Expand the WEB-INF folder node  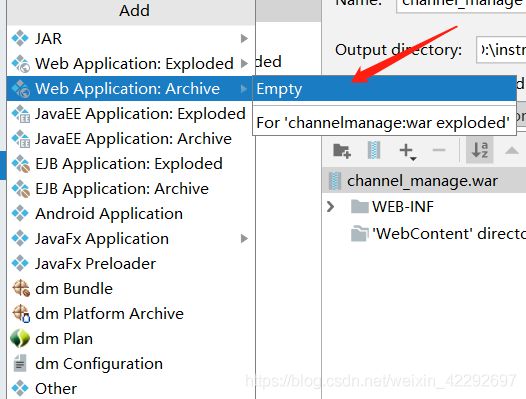click(330, 207)
